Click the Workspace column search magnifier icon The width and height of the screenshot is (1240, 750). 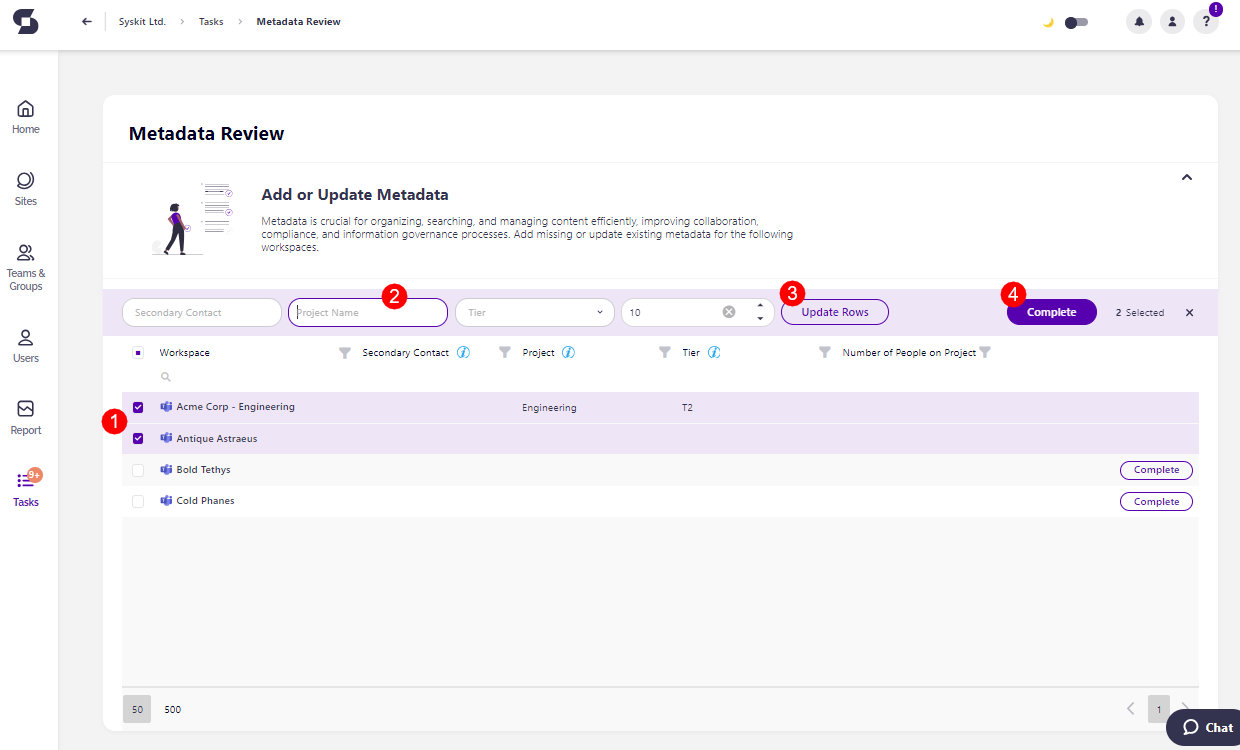tap(165, 377)
